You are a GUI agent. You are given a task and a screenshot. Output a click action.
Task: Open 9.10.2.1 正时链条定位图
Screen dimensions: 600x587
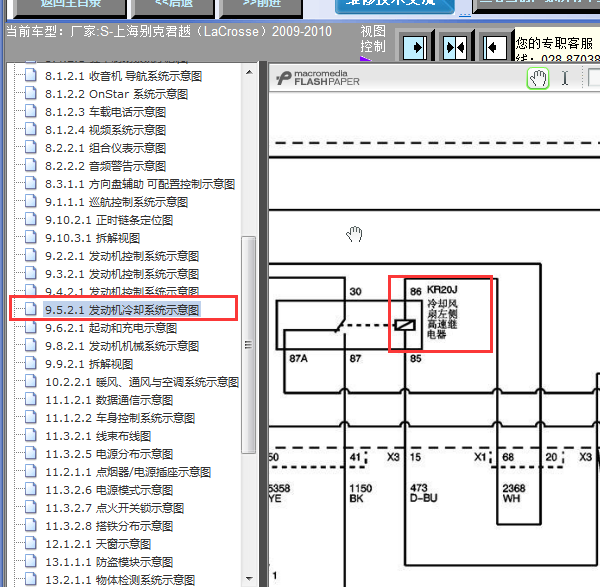point(109,220)
